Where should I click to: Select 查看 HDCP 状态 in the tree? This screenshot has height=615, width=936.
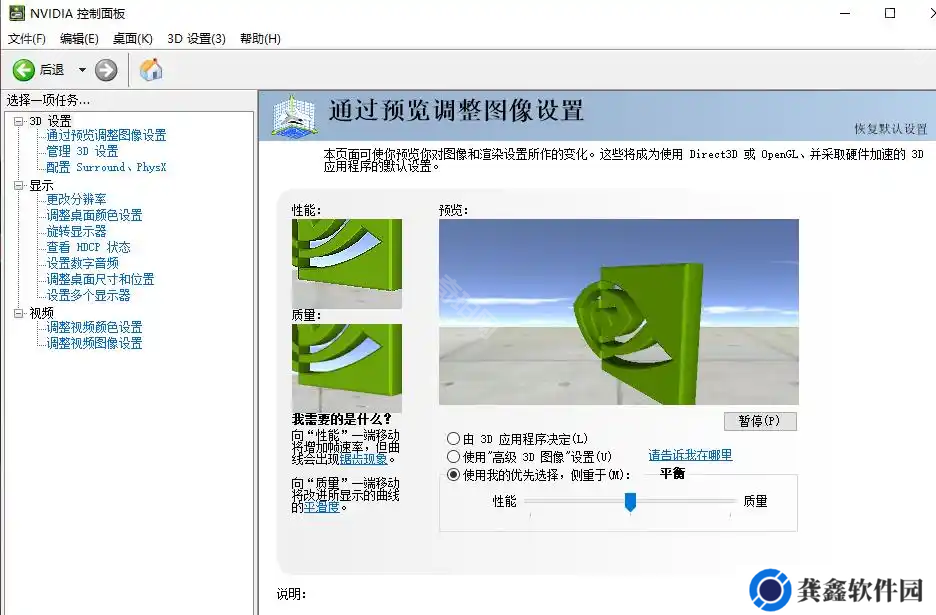pyautogui.click(x=88, y=247)
